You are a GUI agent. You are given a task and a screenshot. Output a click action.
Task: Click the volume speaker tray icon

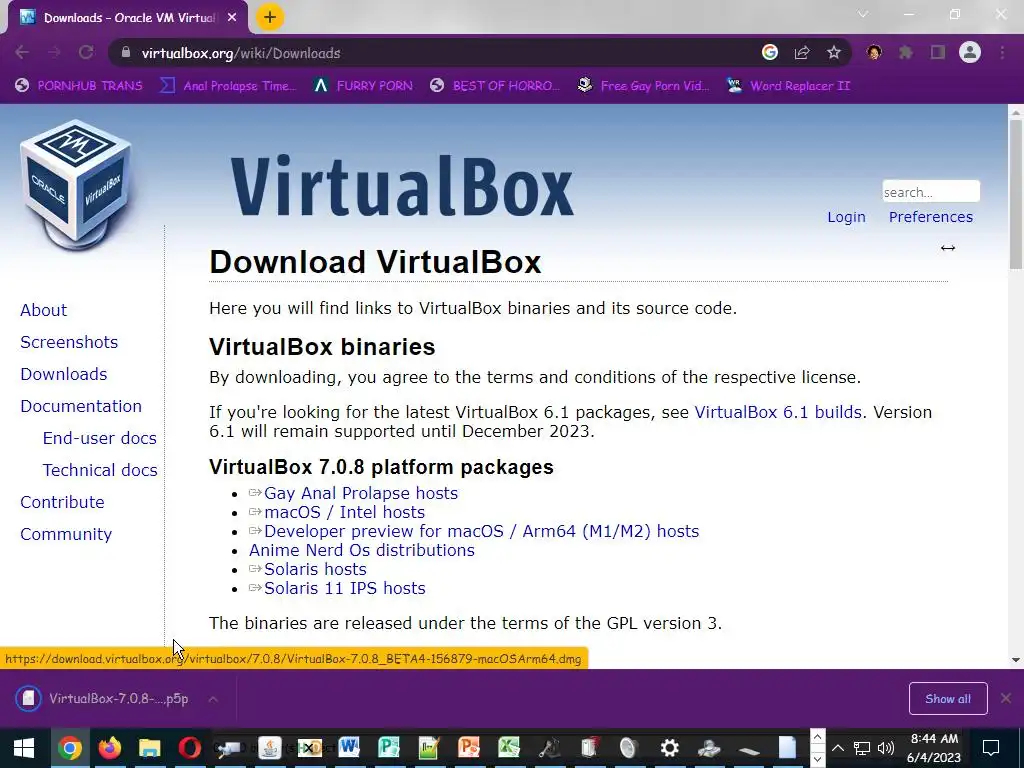(886, 748)
